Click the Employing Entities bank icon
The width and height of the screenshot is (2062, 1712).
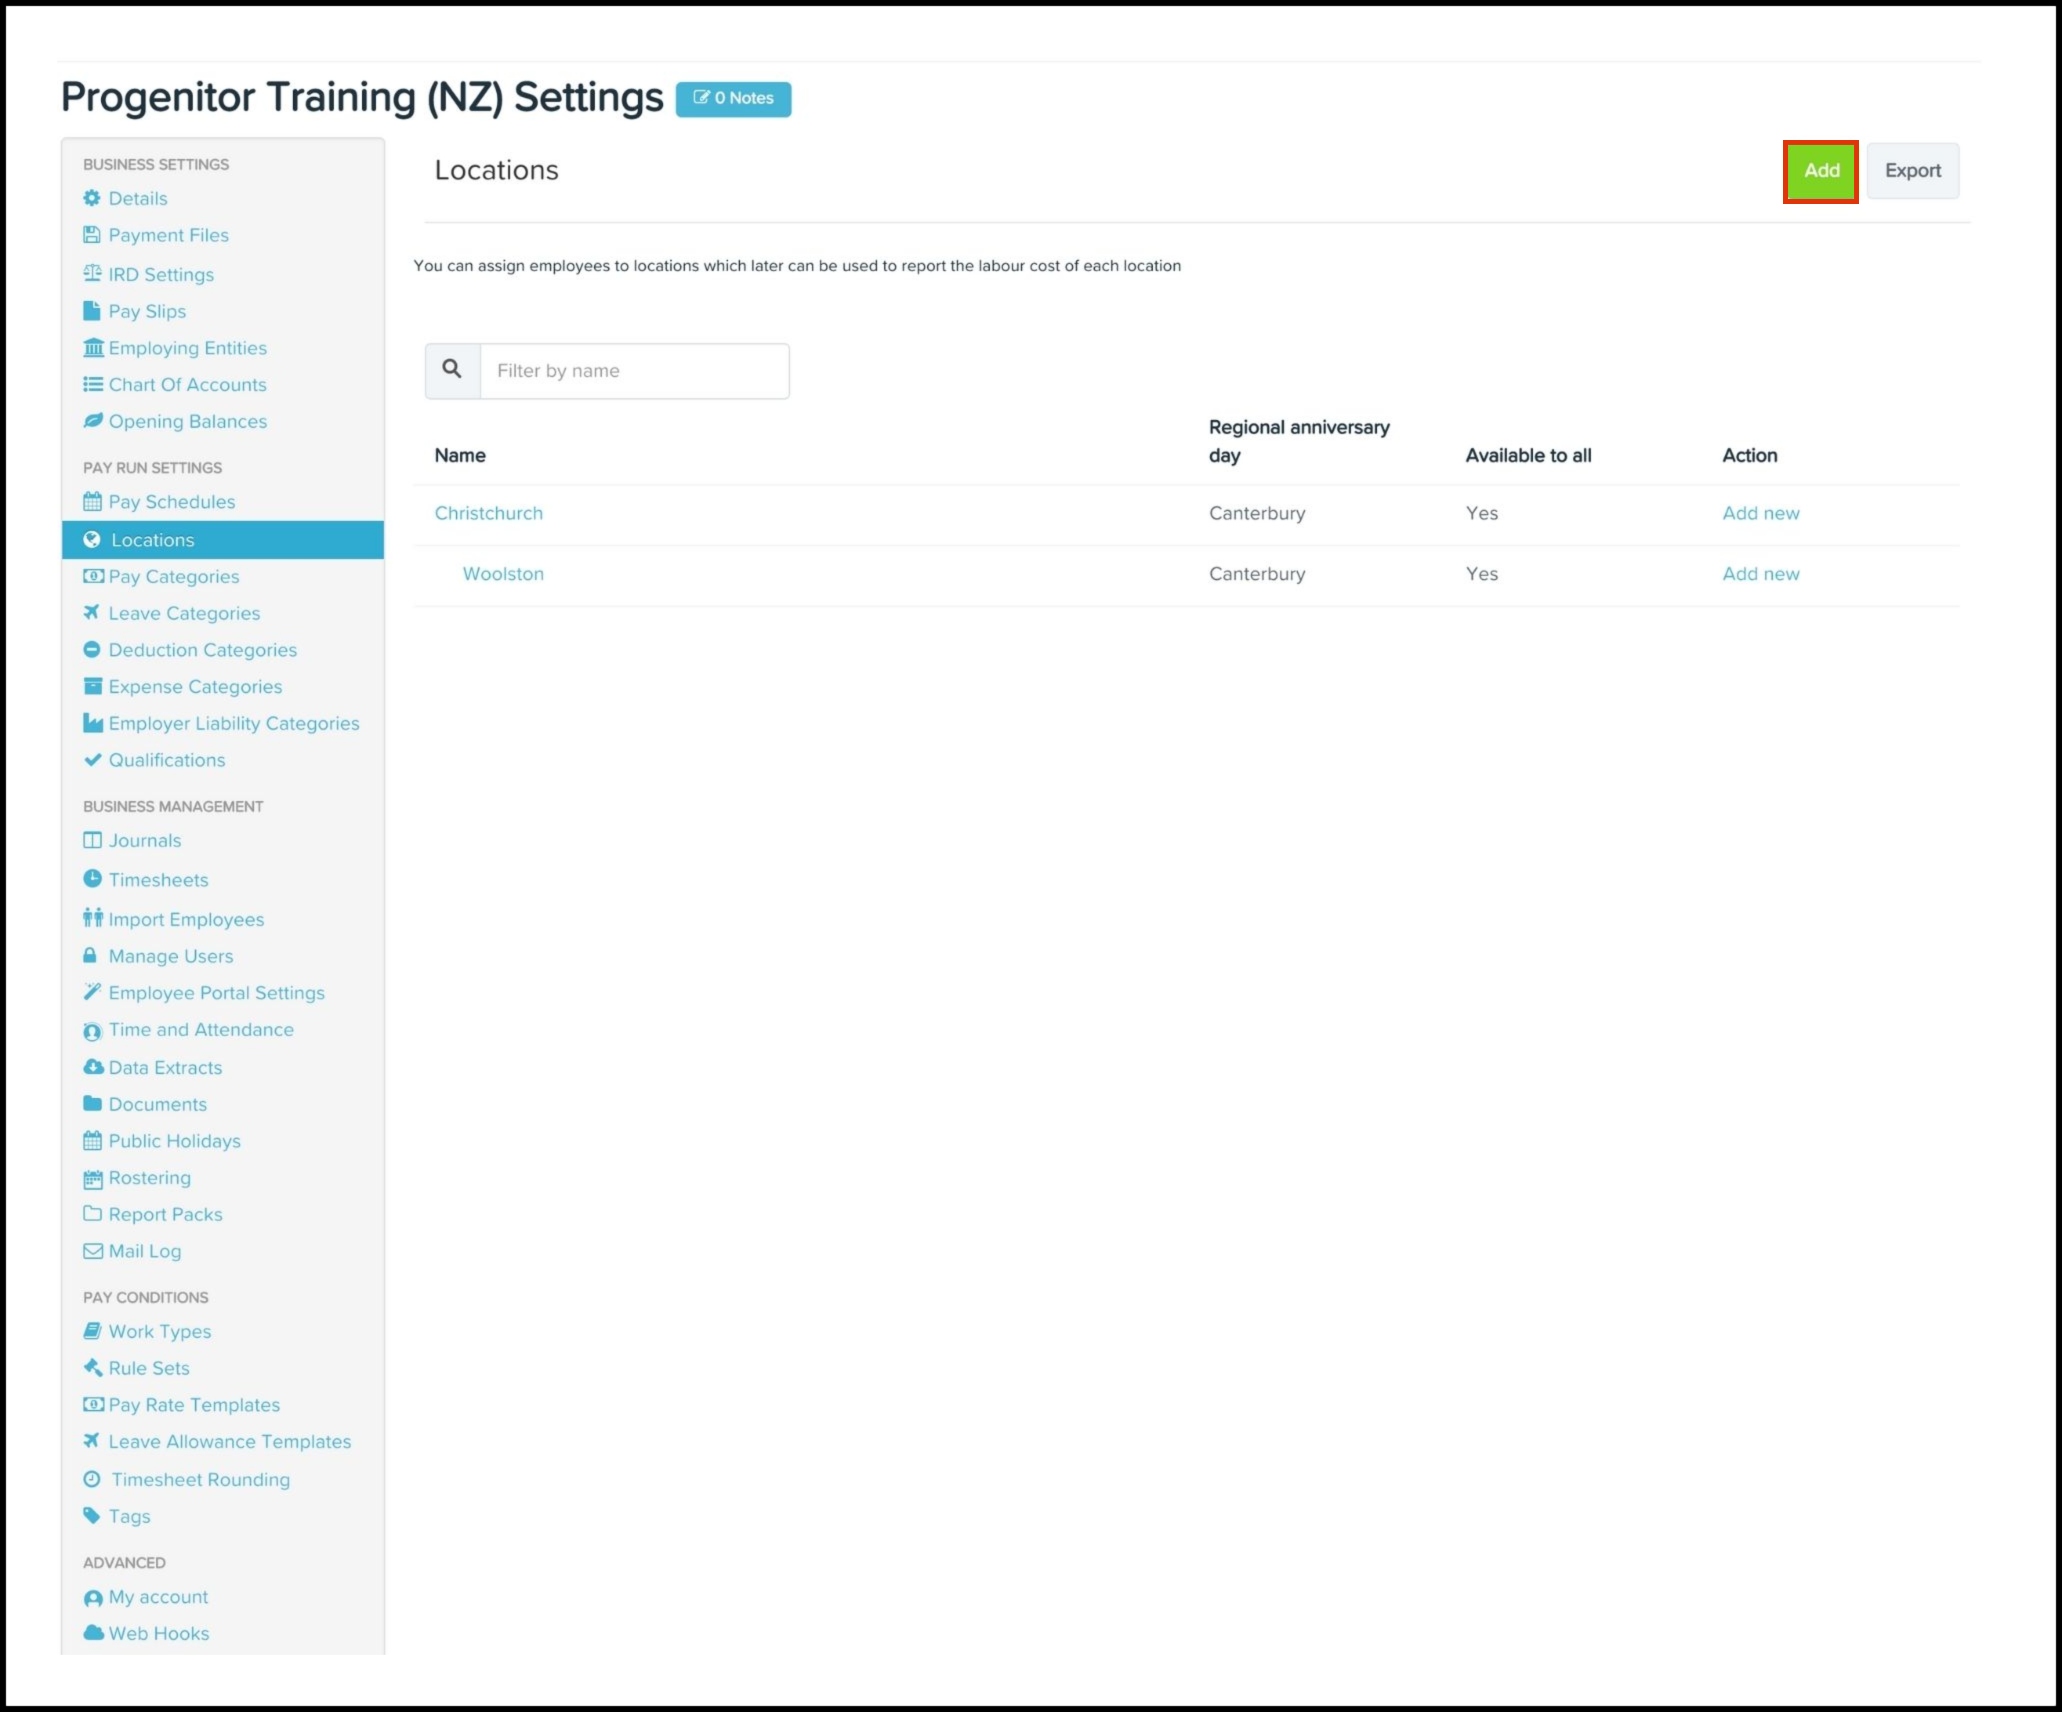click(x=93, y=348)
